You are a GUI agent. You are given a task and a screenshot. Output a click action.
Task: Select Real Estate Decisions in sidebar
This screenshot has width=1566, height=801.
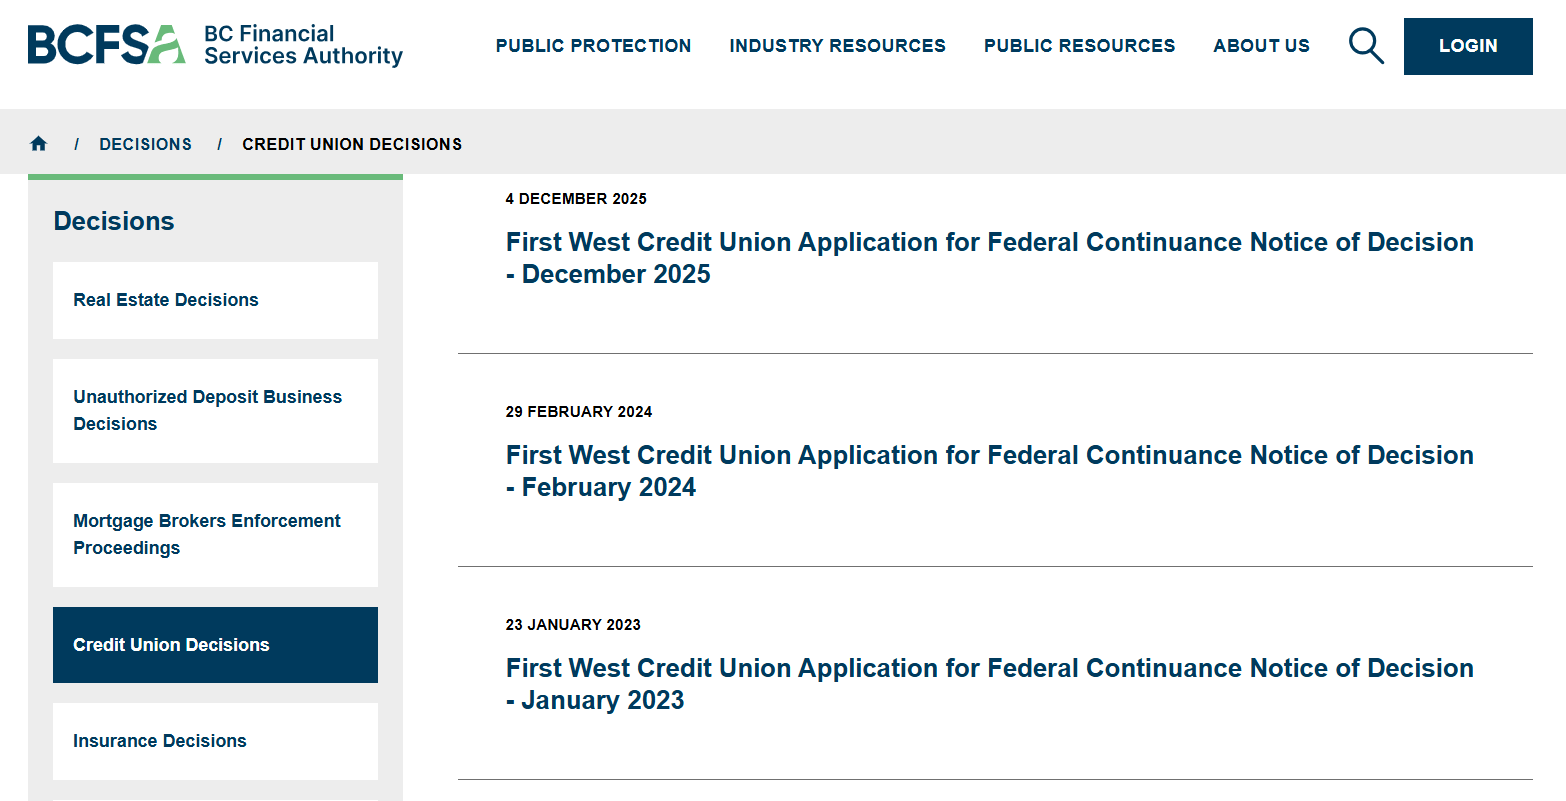tap(215, 300)
